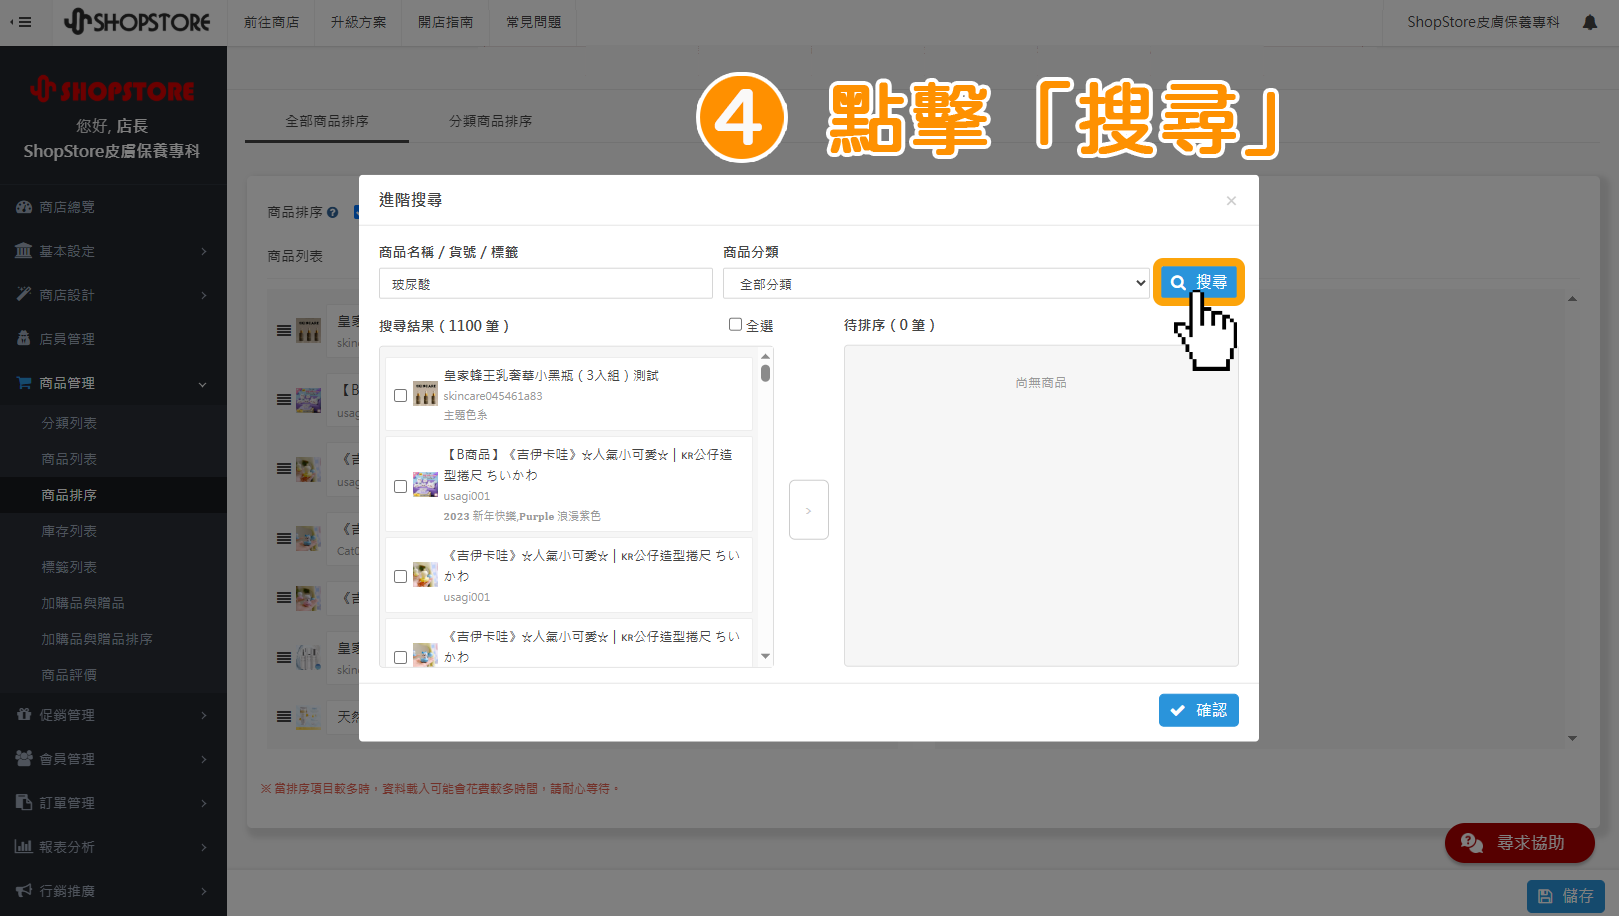Click the ShopStore皮膚保養專科 account name
This screenshot has width=1619, height=916.
pos(1483,22)
